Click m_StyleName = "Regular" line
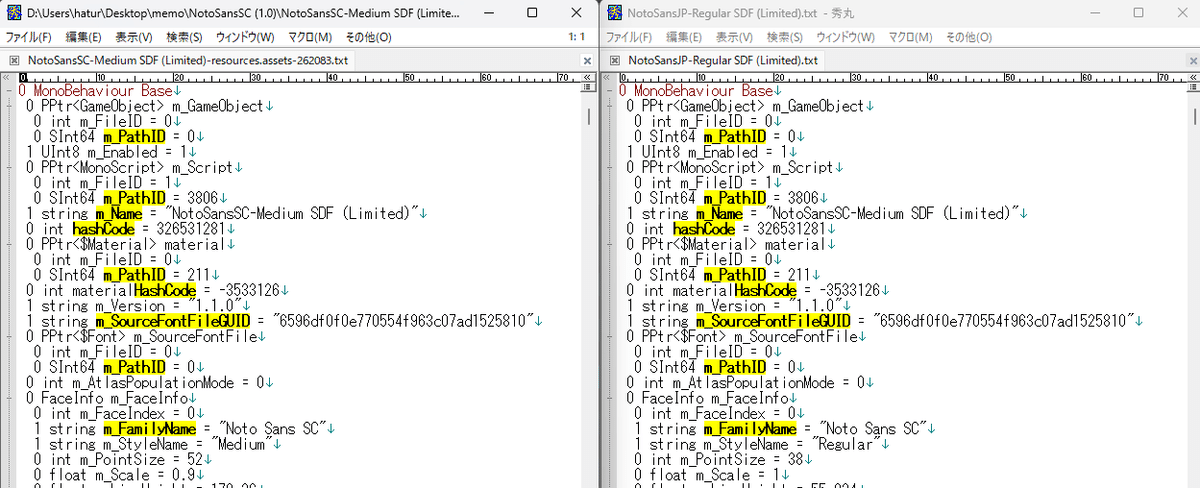Screen dimensions: 1200x488 tap(760, 442)
